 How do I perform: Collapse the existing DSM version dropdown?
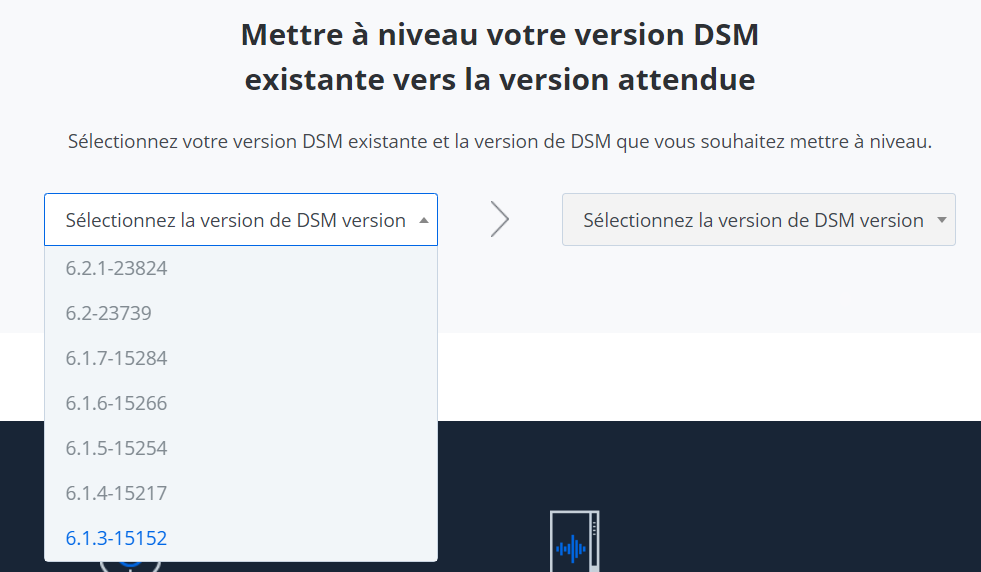[x=241, y=220]
